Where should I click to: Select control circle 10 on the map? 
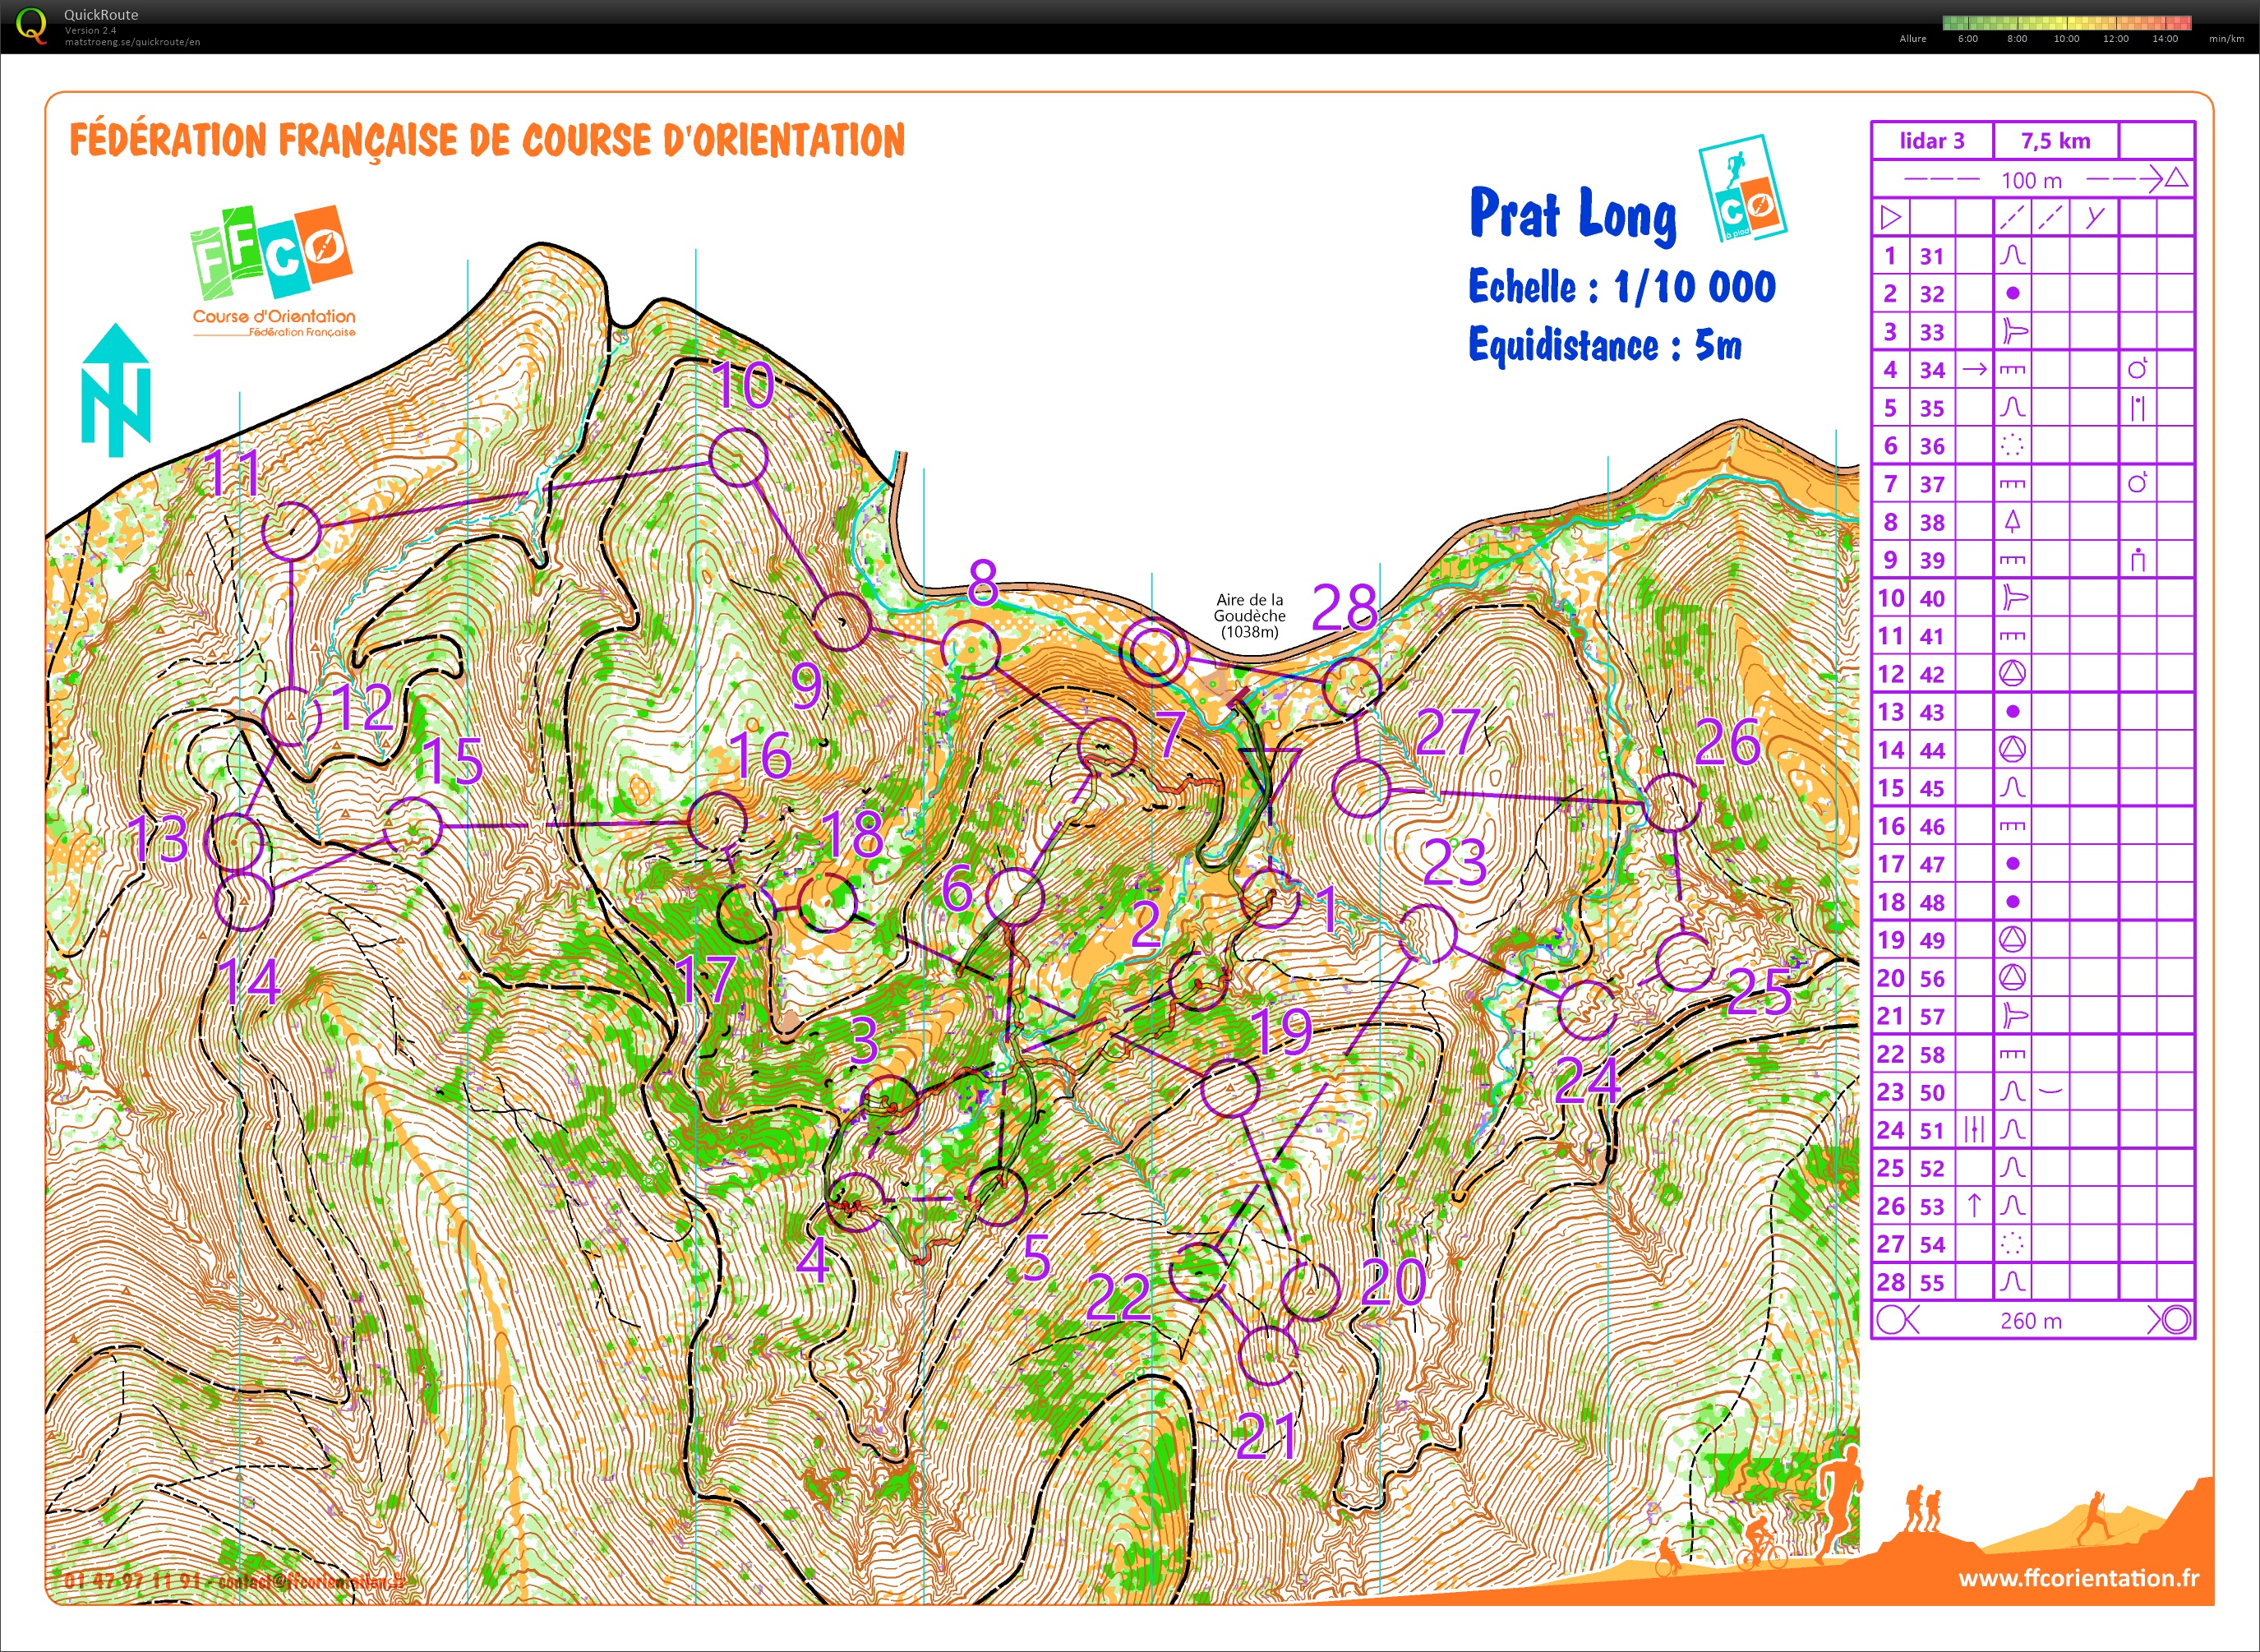[738, 458]
